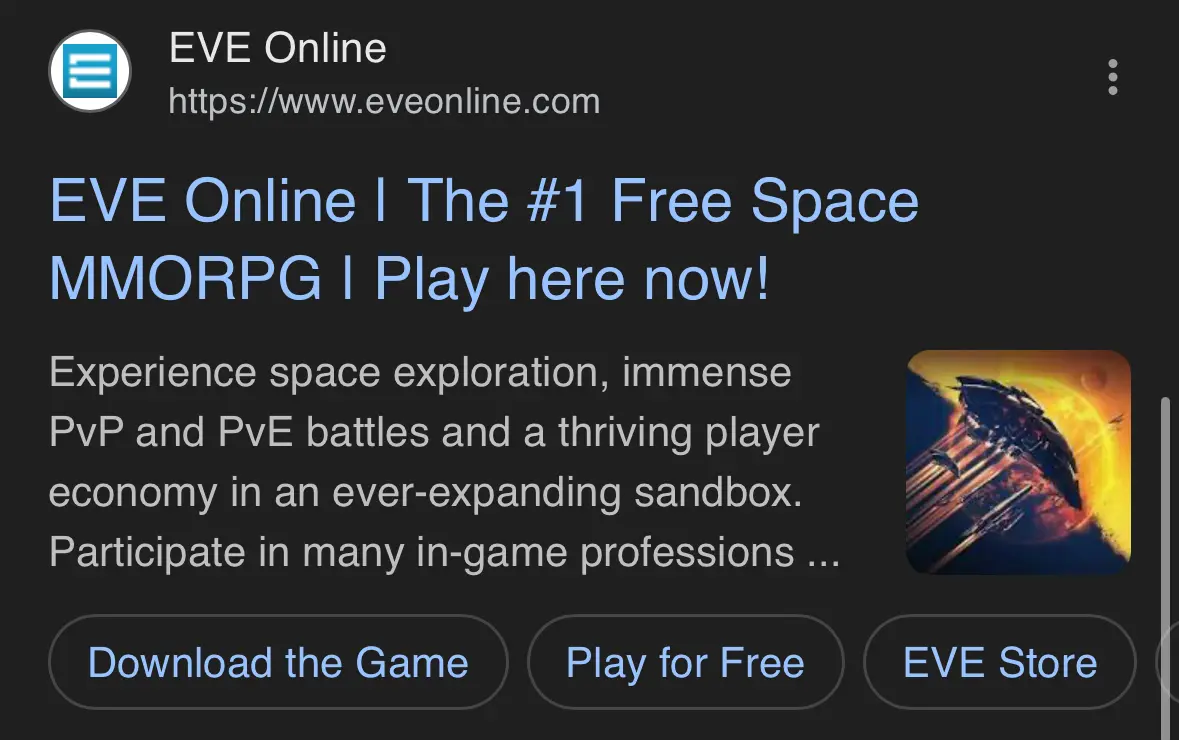Viewport: 1179px width, 740px height.
Task: Click 'MMORPG | Play here now!' title line
Action: coord(410,278)
